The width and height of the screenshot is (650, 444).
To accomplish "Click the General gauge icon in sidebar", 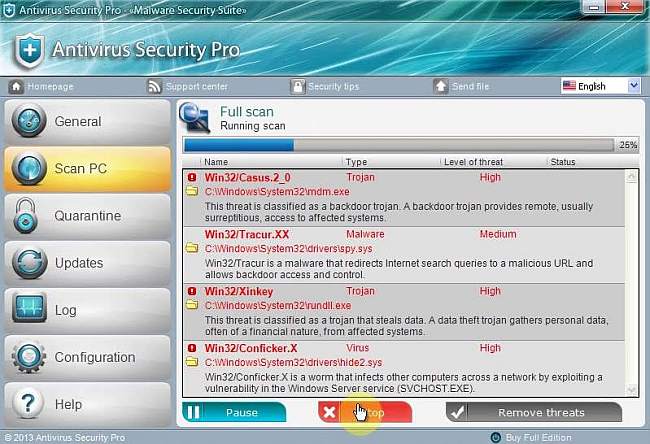I will 29,121.
